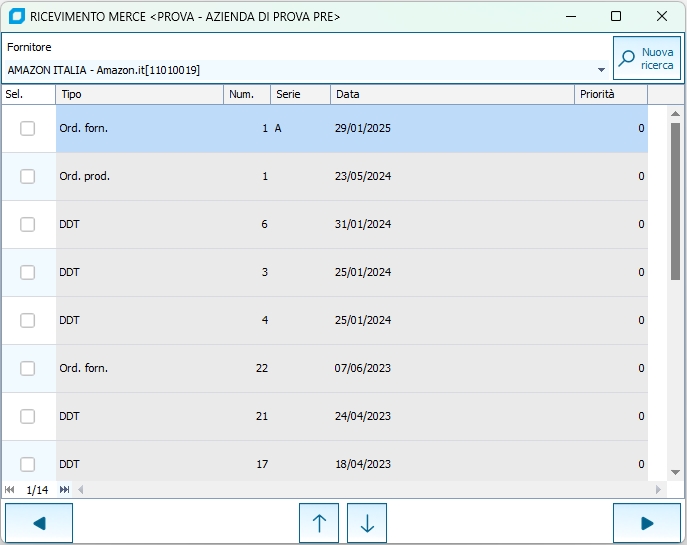
Task: Select the Ord. forn. 22 row dated 07/06/2023
Action: (x=350, y=368)
